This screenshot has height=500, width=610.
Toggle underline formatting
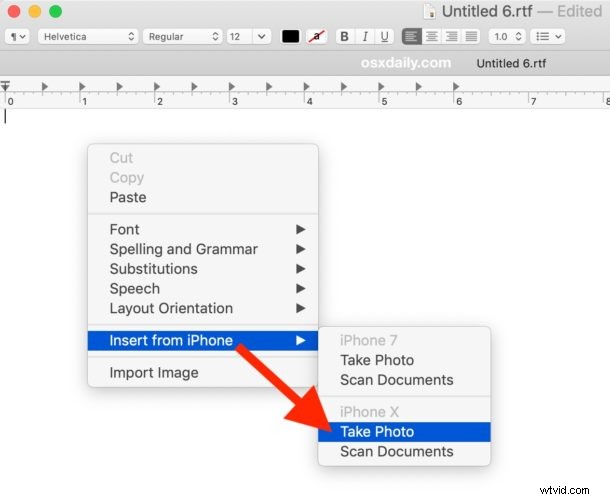coord(384,37)
